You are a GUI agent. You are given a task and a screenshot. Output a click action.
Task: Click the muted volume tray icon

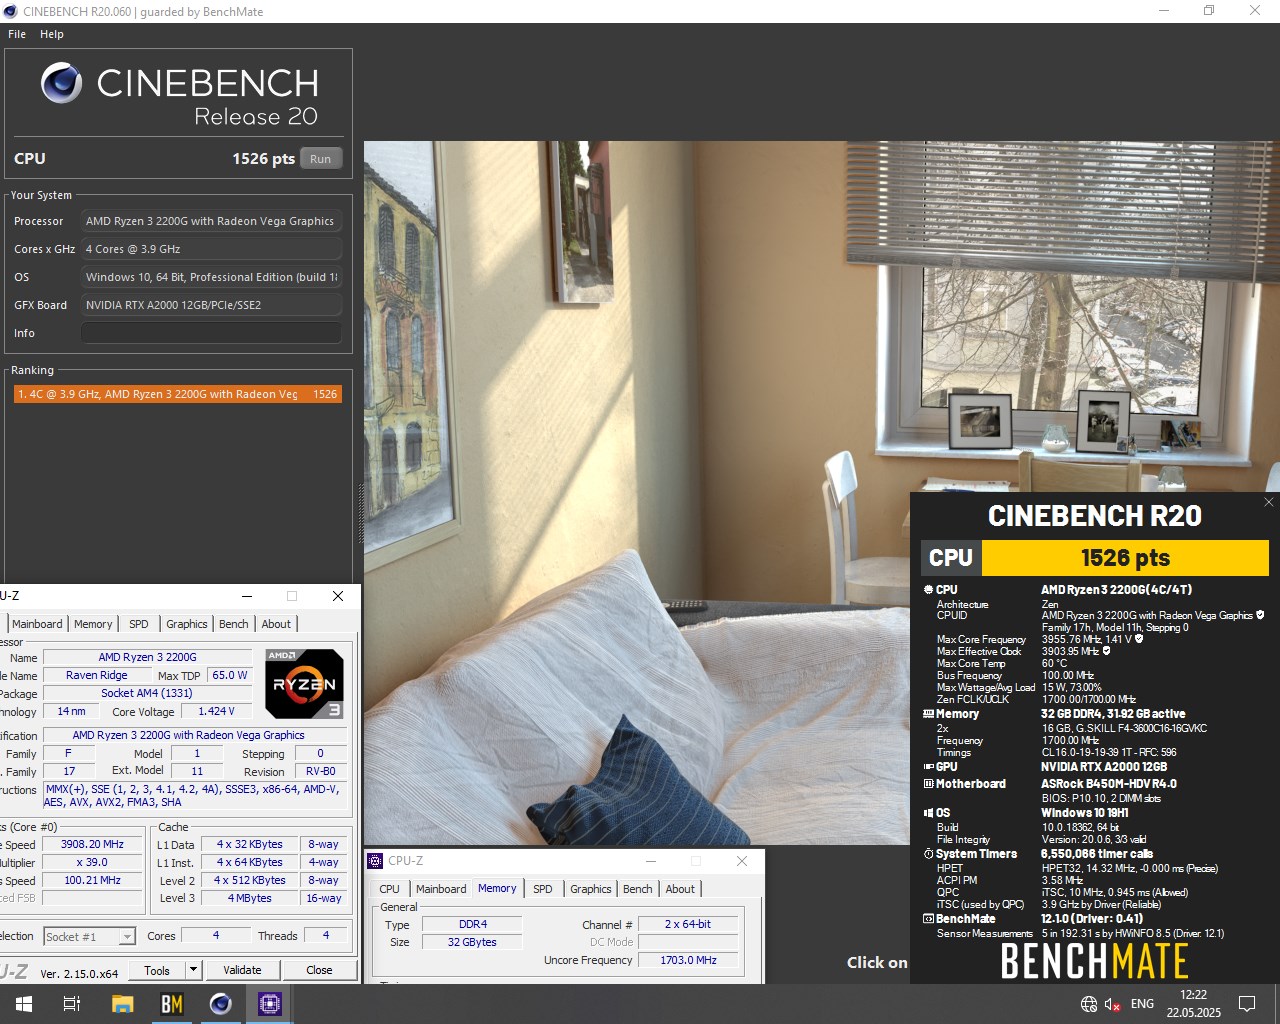pyautogui.click(x=1112, y=1004)
